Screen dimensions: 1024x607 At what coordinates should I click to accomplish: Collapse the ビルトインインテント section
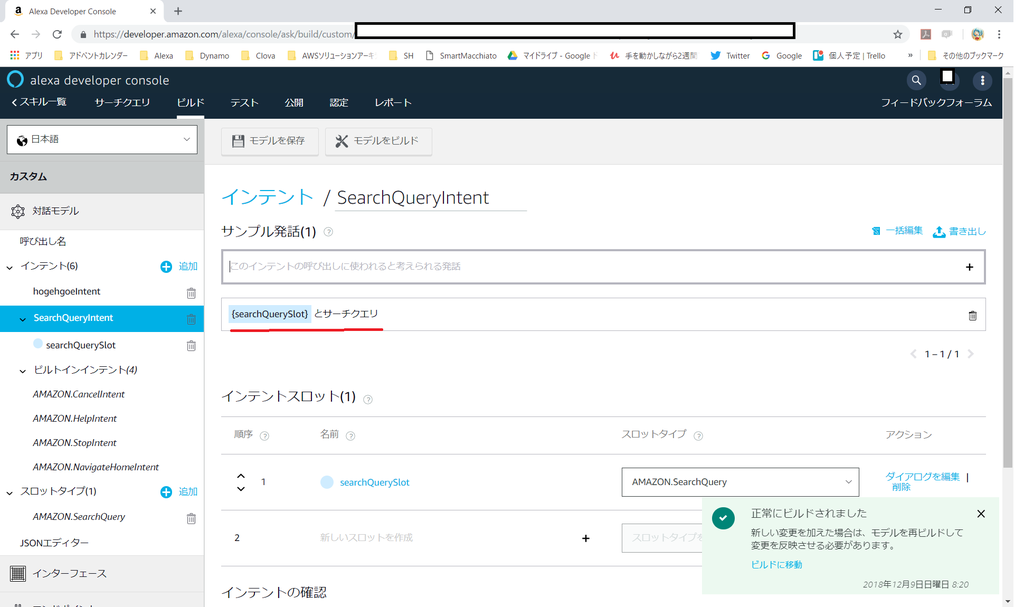[22, 369]
